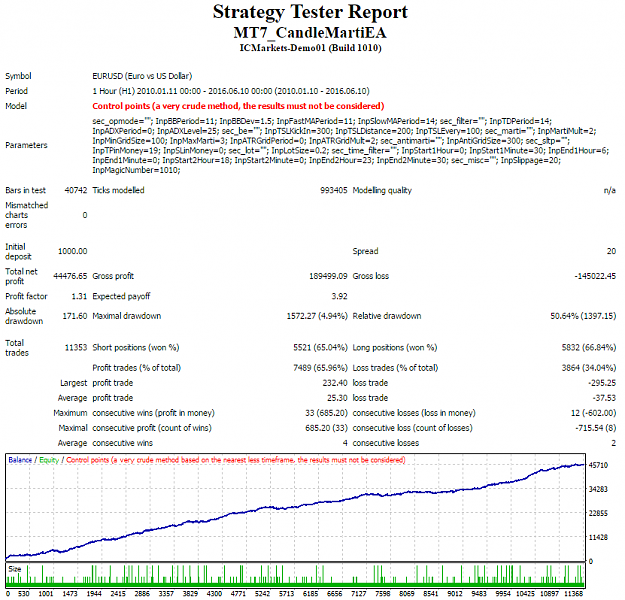The height and width of the screenshot is (600, 625).
Task: Click Short positions value 5521 (65.04%)
Action: pos(320,348)
